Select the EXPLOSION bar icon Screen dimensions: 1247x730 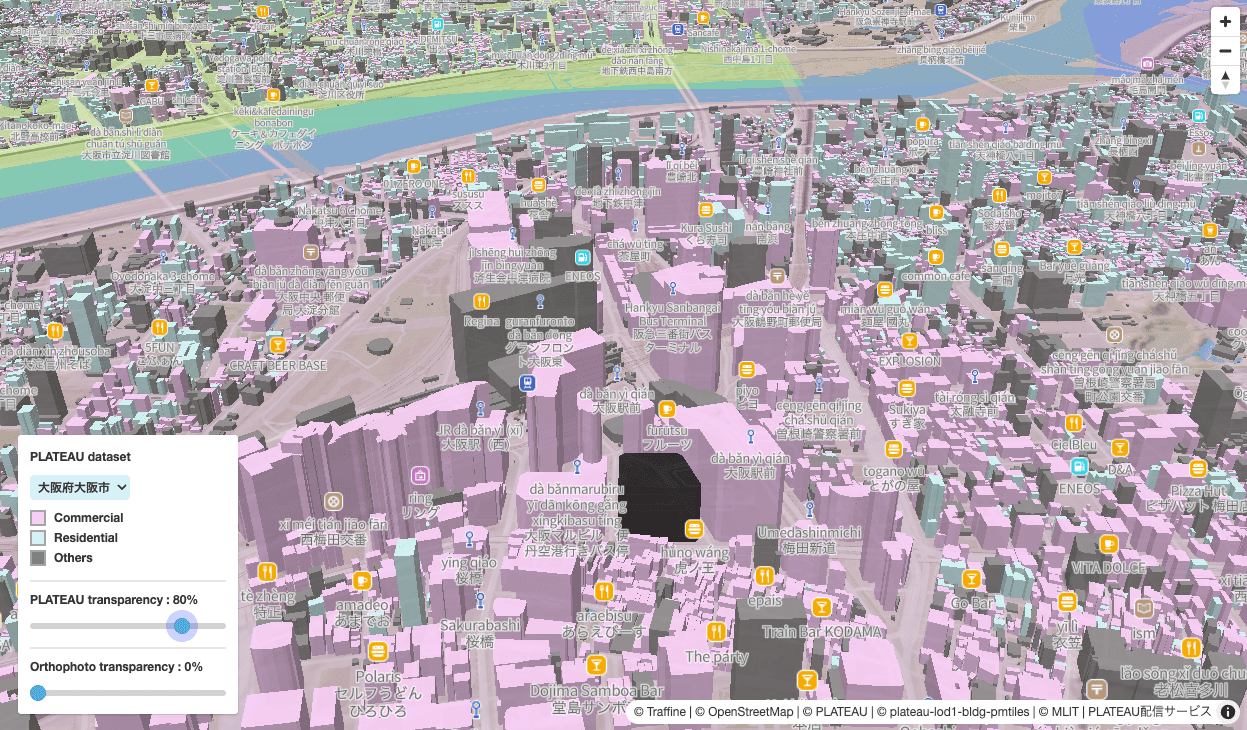tap(910, 339)
